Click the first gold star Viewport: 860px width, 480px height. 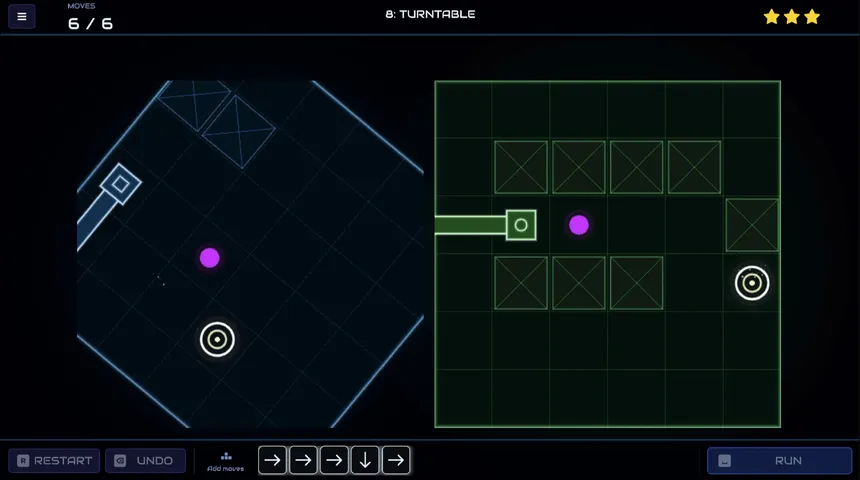772,16
